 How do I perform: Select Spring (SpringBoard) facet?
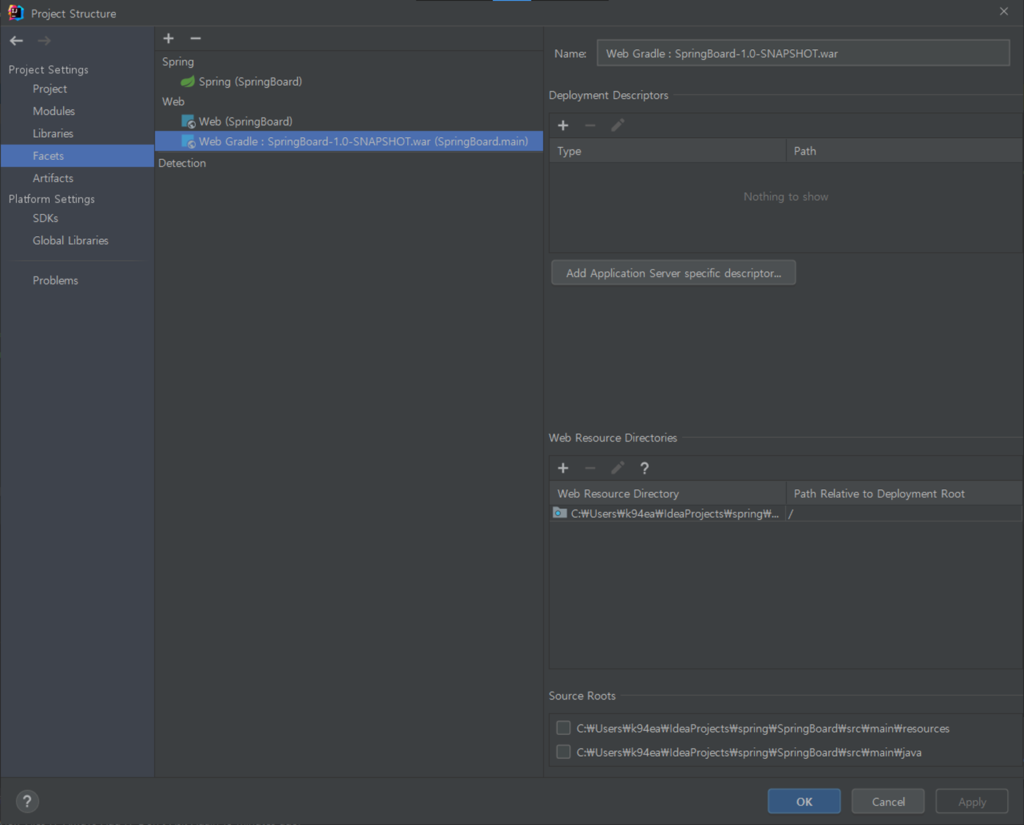click(249, 82)
